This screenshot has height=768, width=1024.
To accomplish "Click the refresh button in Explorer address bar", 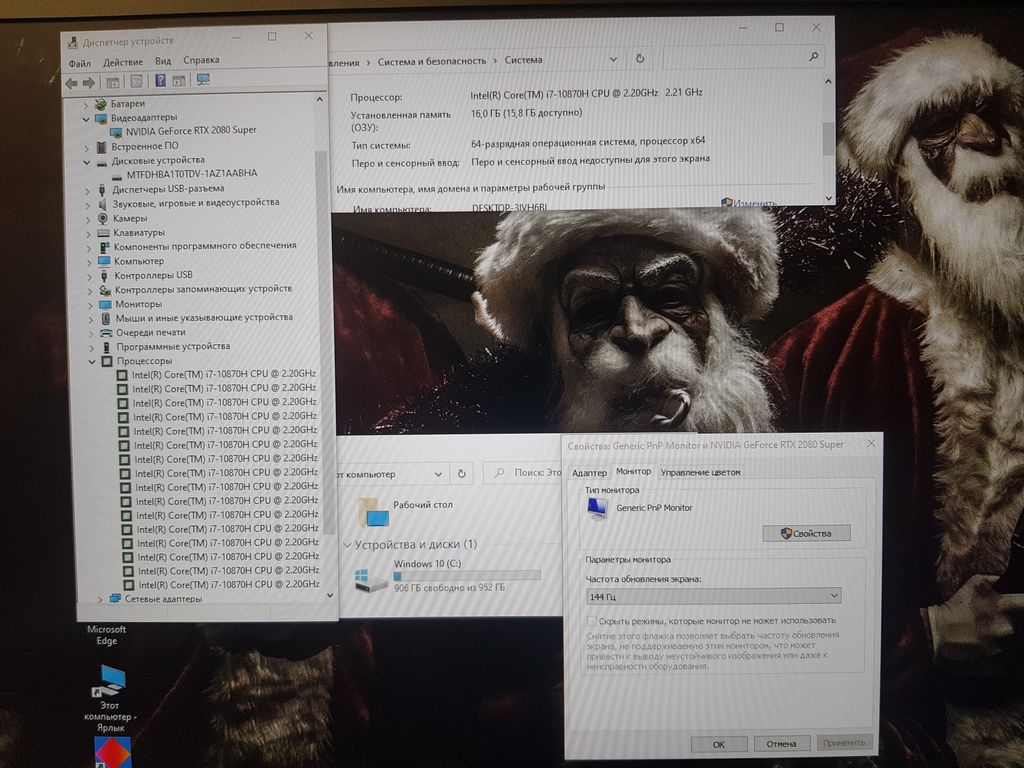I will [461, 473].
